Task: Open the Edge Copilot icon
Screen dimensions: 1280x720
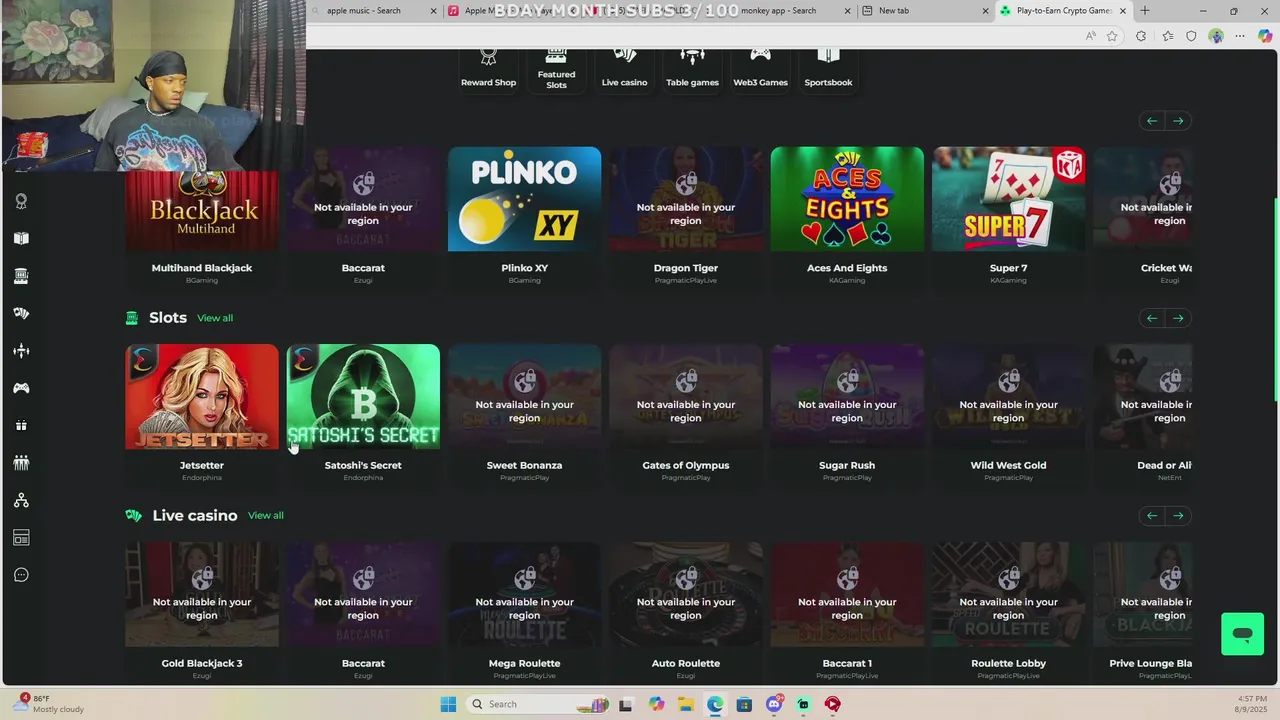Action: pyautogui.click(x=1265, y=36)
